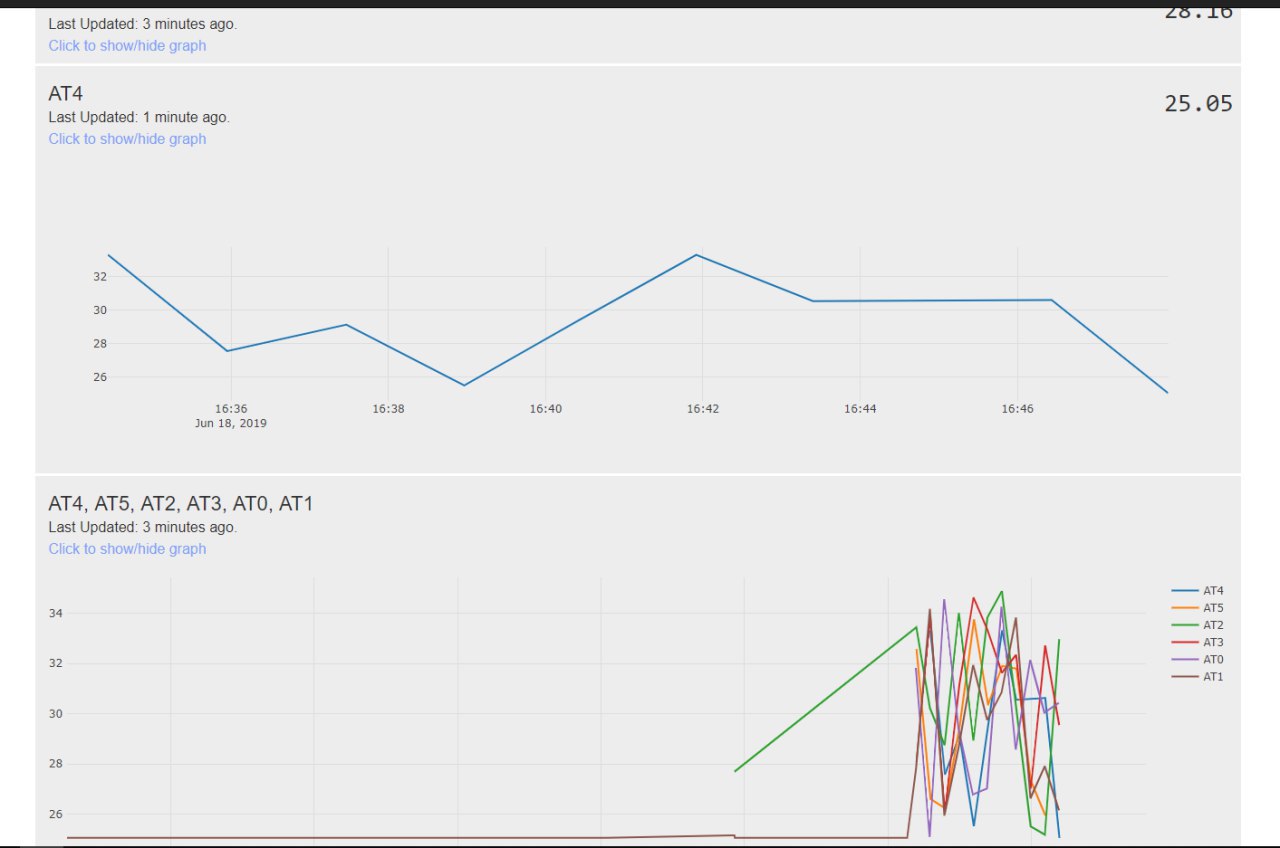
Task: Click show/hide graph link above AT4 panel
Action: pyautogui.click(x=127, y=46)
